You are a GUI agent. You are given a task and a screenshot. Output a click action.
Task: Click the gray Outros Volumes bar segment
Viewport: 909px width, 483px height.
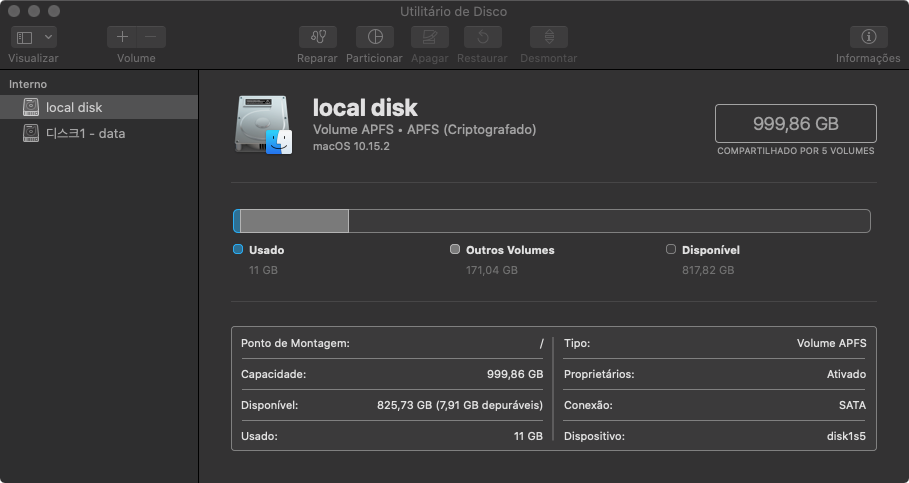click(x=294, y=221)
